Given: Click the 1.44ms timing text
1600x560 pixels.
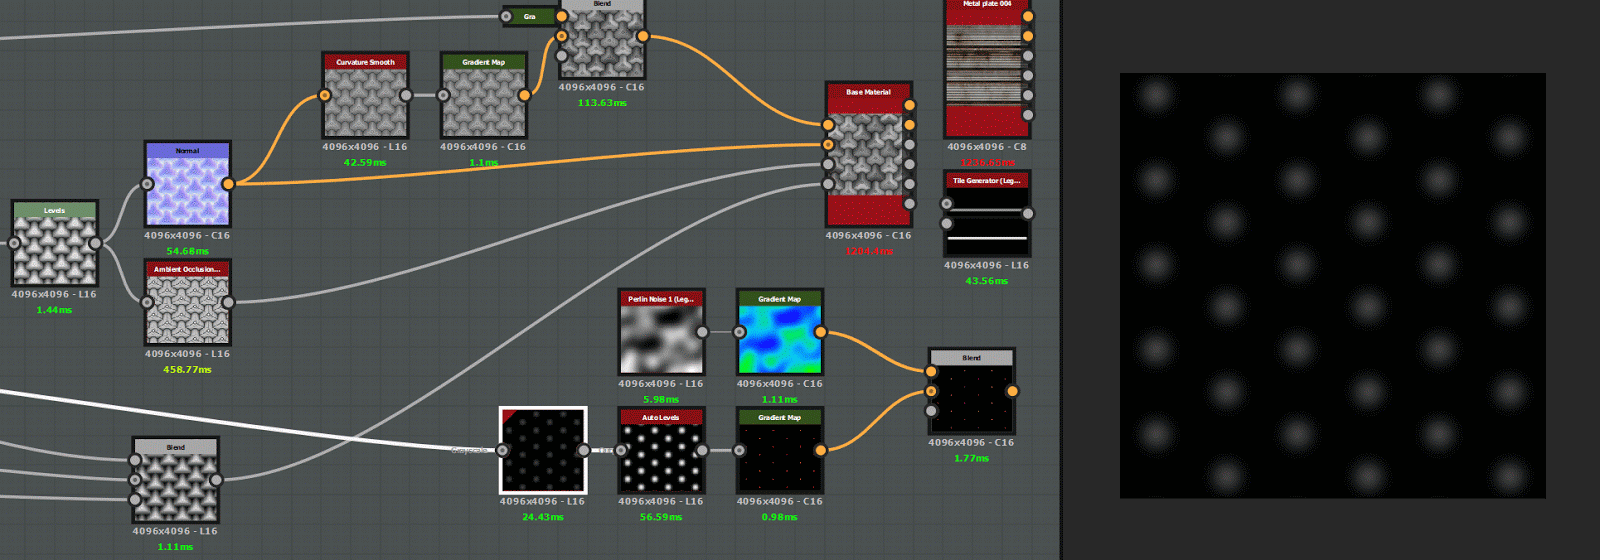Looking at the screenshot, I should pyautogui.click(x=54, y=310).
